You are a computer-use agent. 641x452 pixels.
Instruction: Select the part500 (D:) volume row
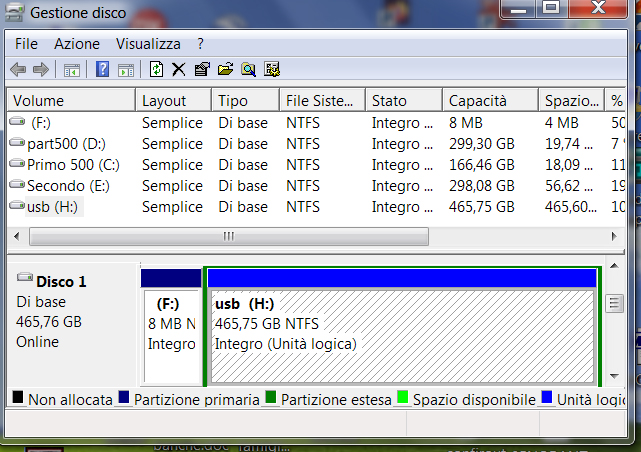pyautogui.click(x=316, y=144)
